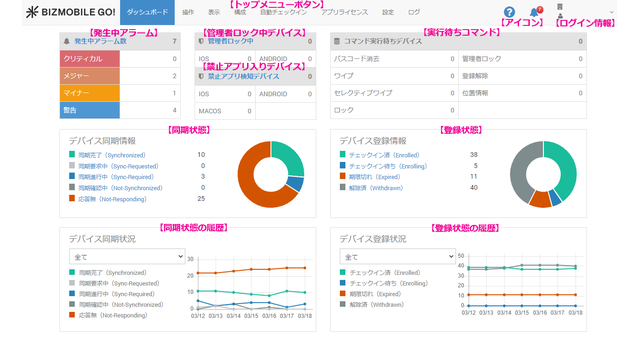
Task: Open 同期完了 (Synchronized) link in デバイス同期情報
Action: click(112, 155)
